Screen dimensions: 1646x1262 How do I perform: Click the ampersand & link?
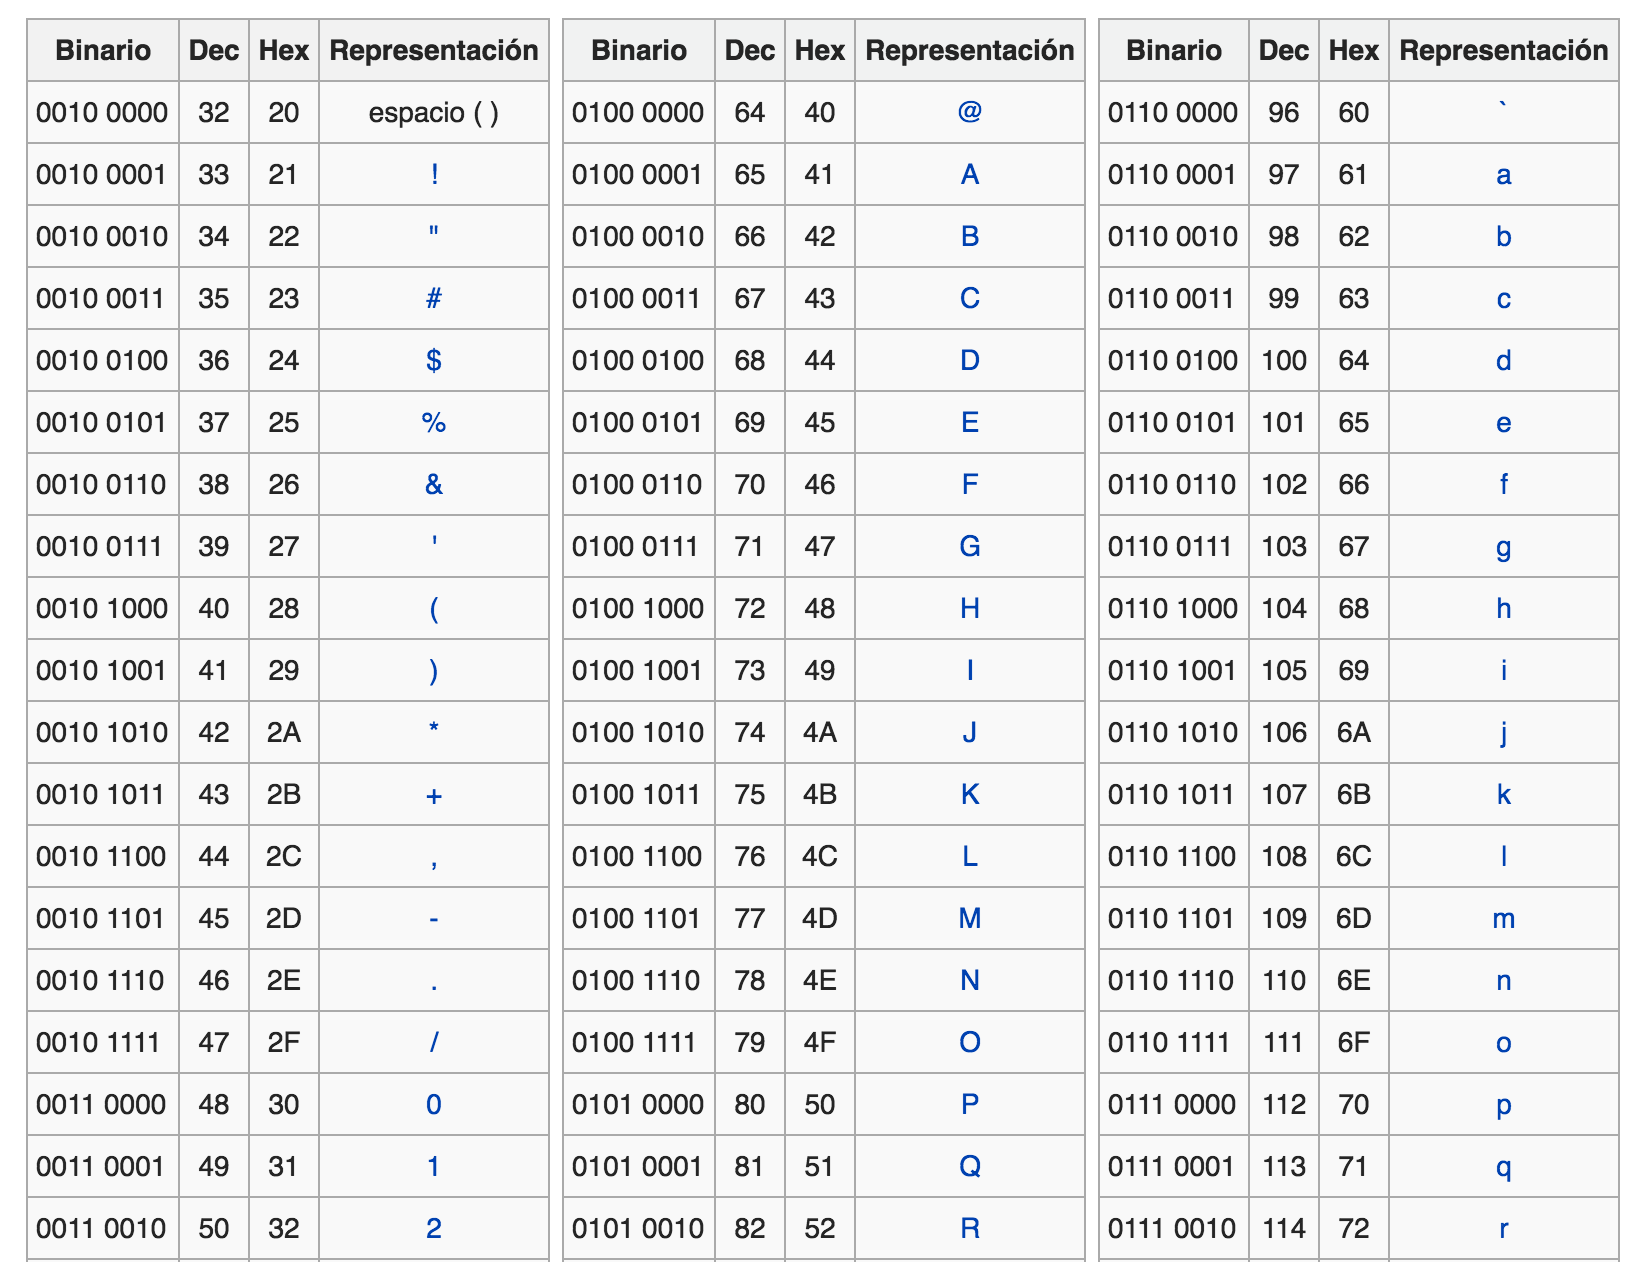(434, 484)
